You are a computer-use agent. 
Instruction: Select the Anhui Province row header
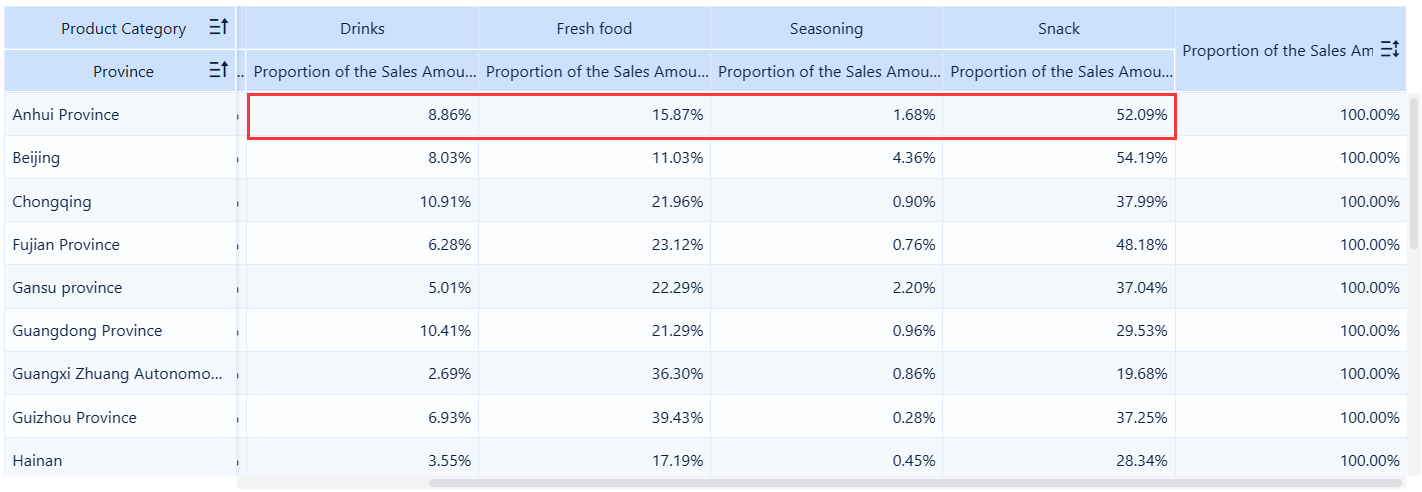(66, 115)
